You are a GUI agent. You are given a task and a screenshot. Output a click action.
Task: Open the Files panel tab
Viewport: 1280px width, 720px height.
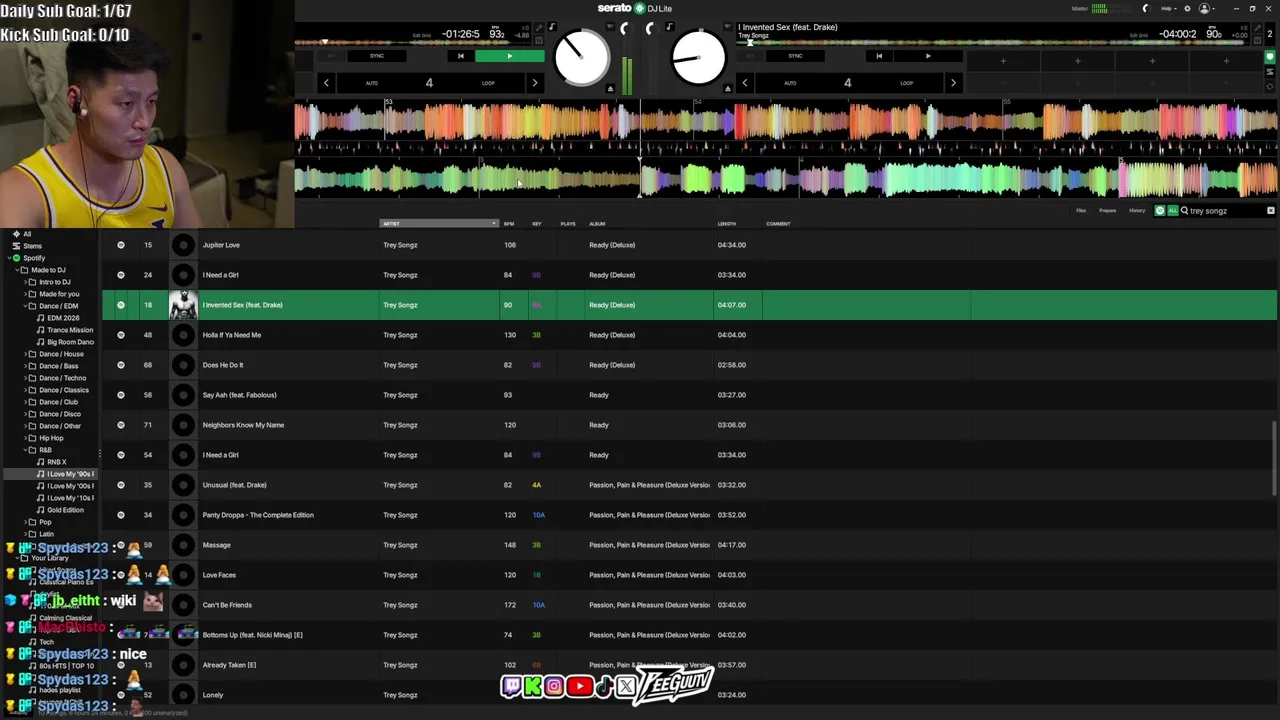point(1080,211)
